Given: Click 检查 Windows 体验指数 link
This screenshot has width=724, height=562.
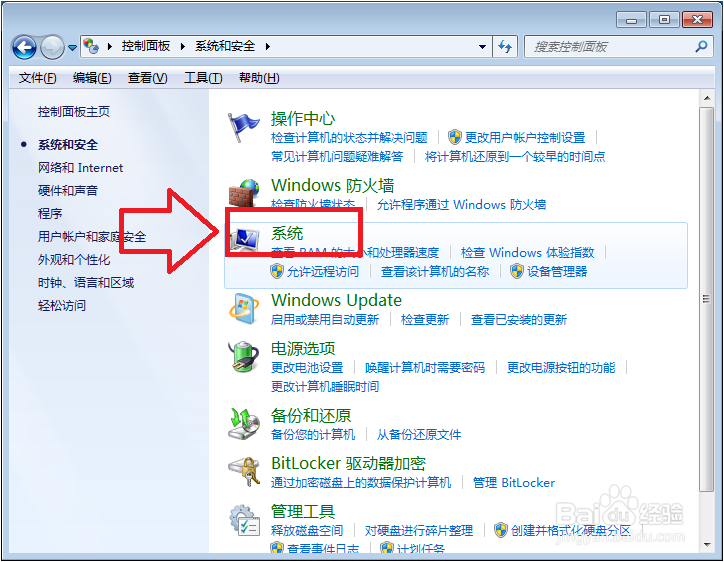Looking at the screenshot, I should coord(527,253).
